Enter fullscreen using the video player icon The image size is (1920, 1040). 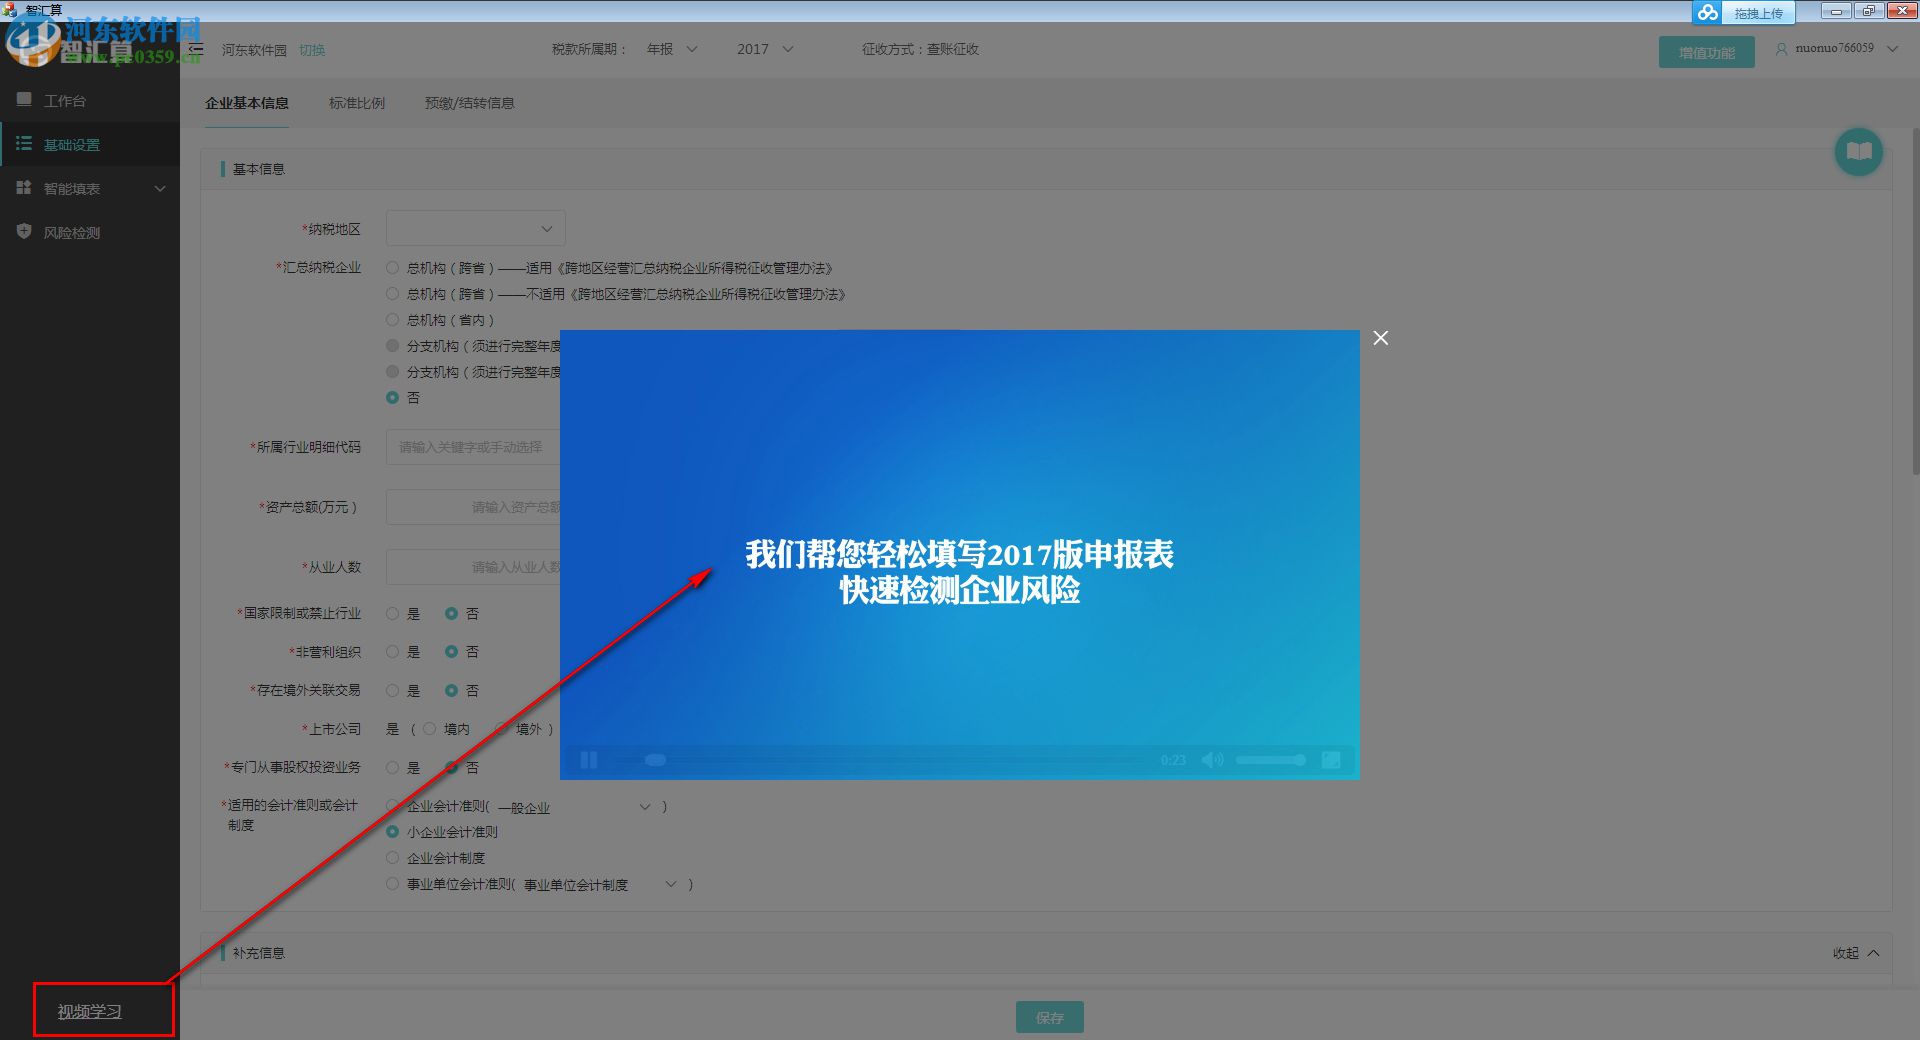point(1332,760)
